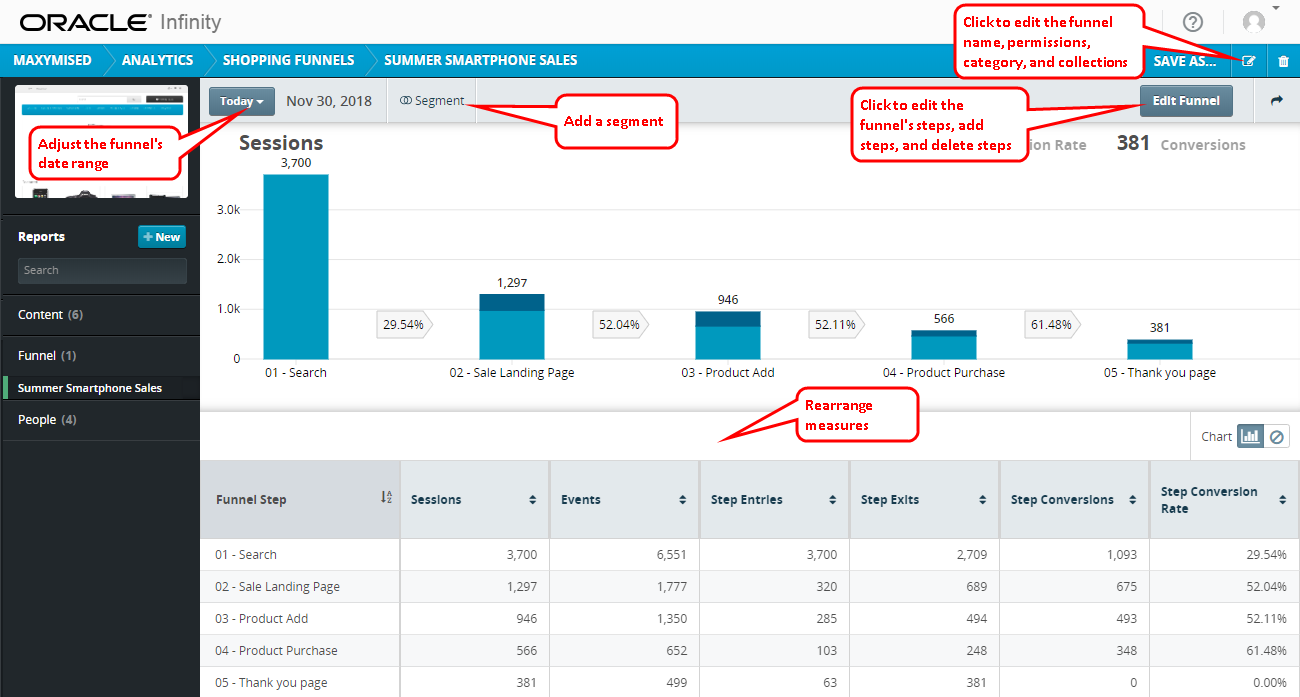Select the 04 - Product Purchase row label

[x=276, y=651]
